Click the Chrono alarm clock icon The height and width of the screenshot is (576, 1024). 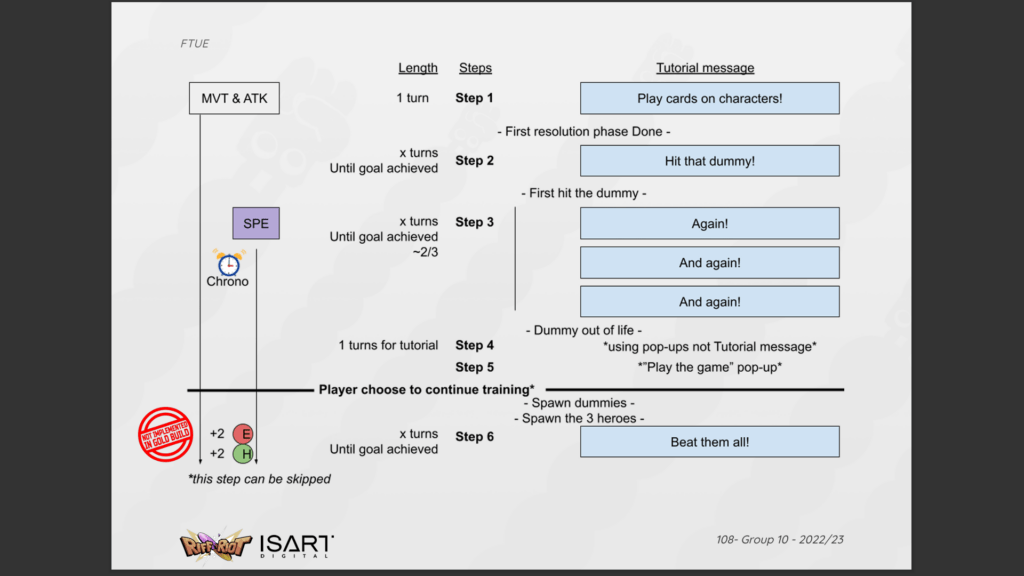coord(229,263)
